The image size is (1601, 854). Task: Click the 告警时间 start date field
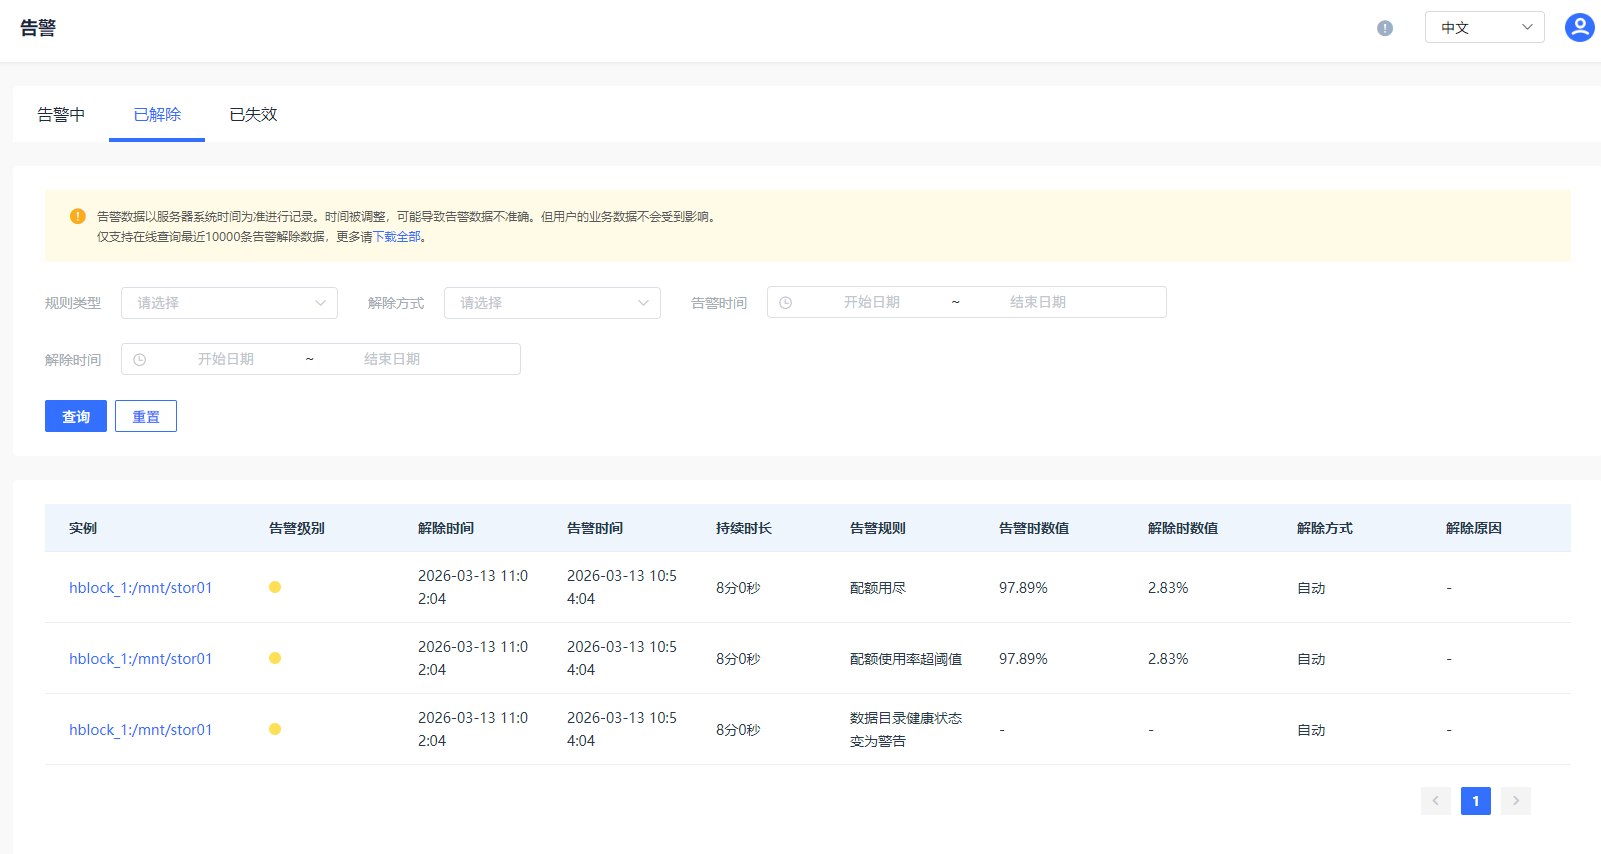pos(871,303)
